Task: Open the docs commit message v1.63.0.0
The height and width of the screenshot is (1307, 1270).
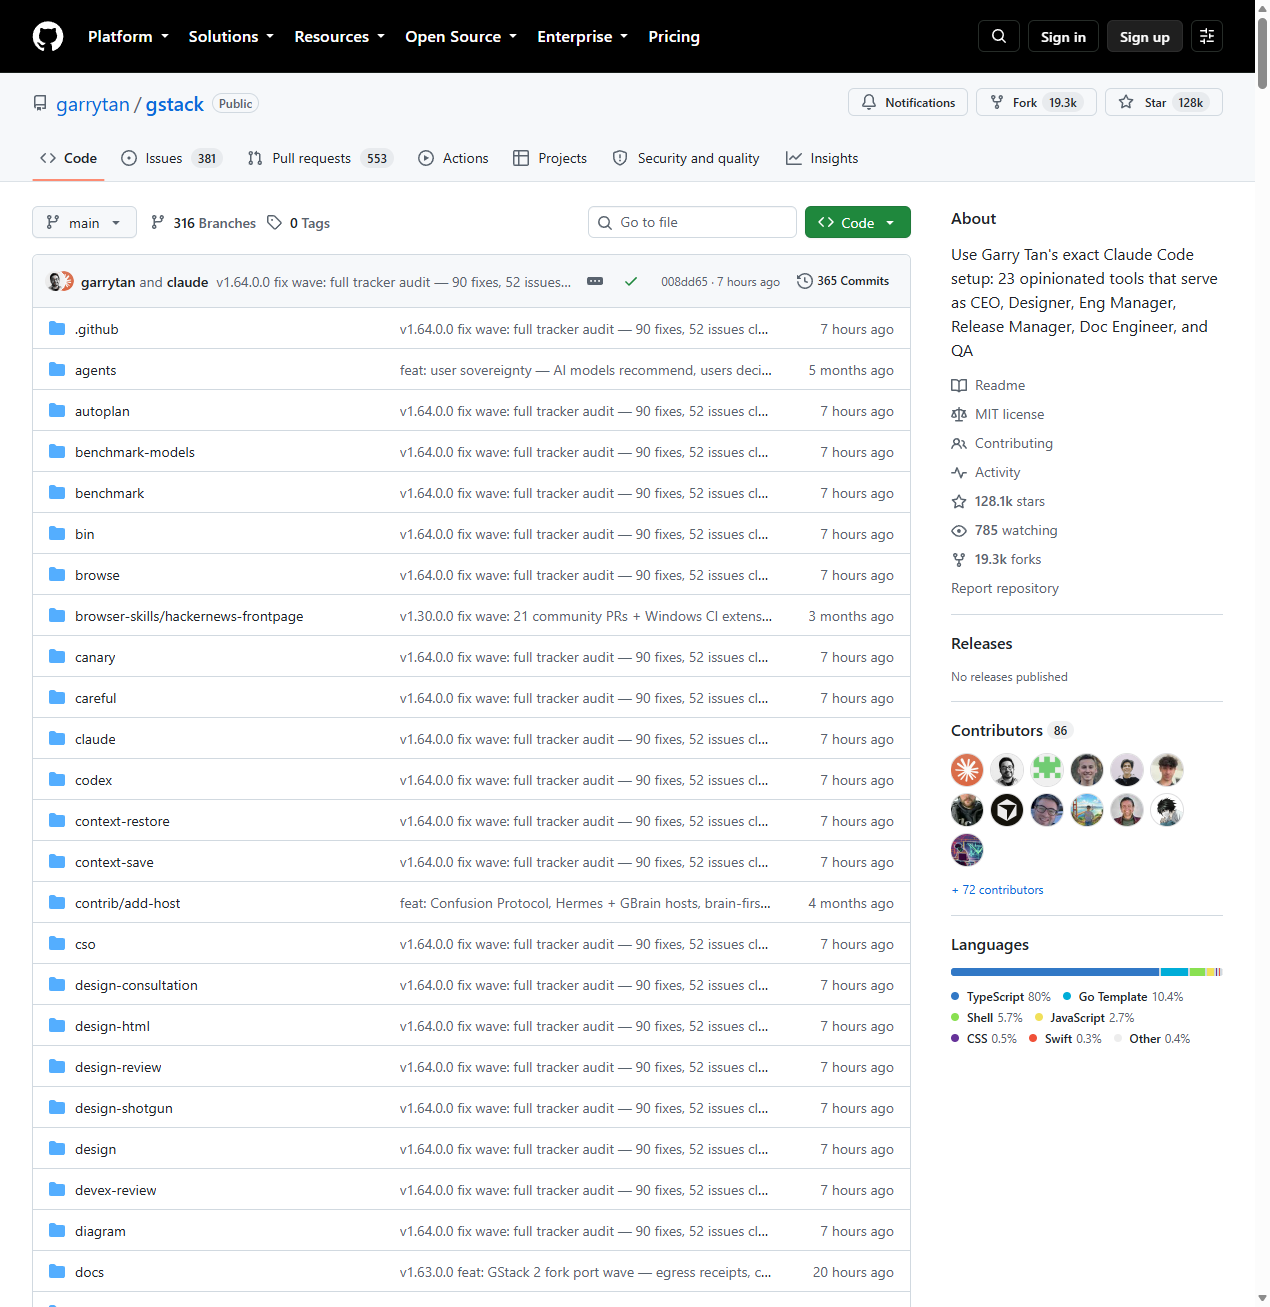Action: [585, 1272]
